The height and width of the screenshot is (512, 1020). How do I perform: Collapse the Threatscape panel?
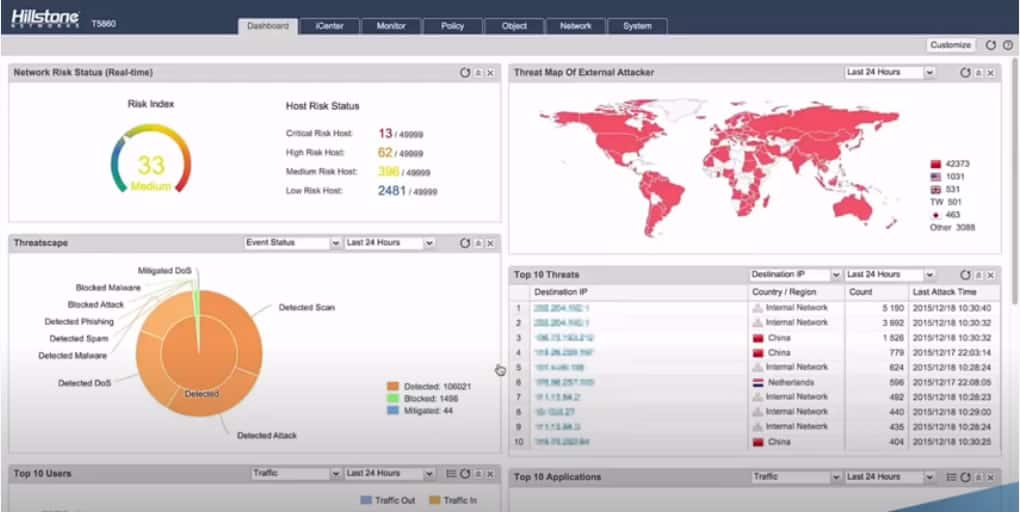[x=478, y=243]
